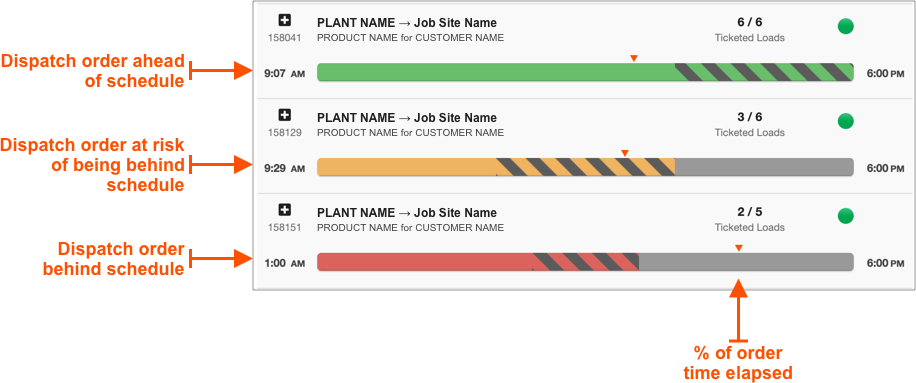Open the 6 / 6 Ticketed Loads count
The width and height of the screenshot is (916, 383).
[750, 29]
